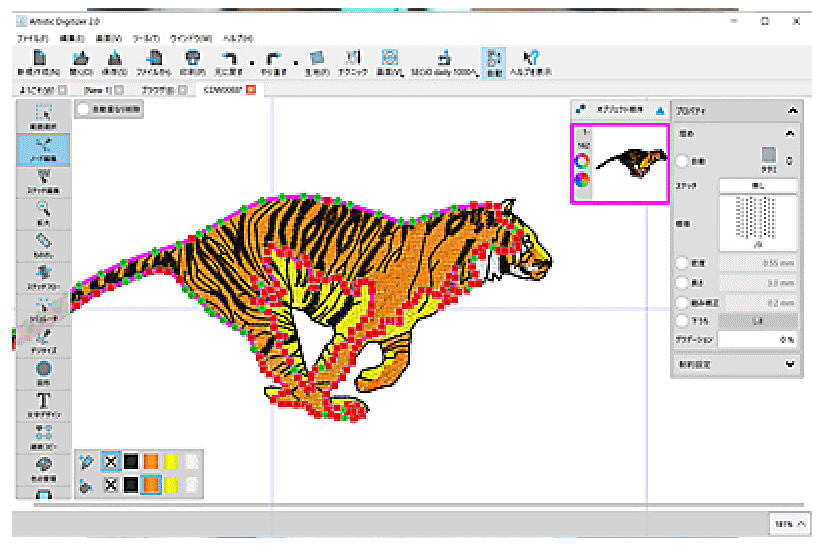Click the stepper next to fill swatch

[x=789, y=161]
